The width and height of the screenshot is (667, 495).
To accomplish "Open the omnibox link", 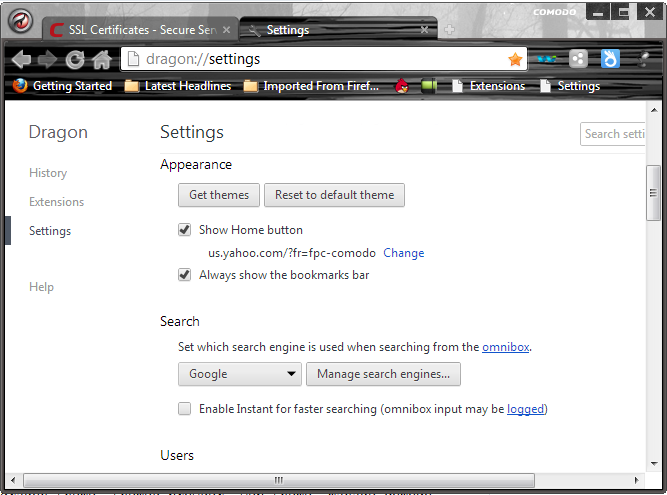I will (x=505, y=347).
